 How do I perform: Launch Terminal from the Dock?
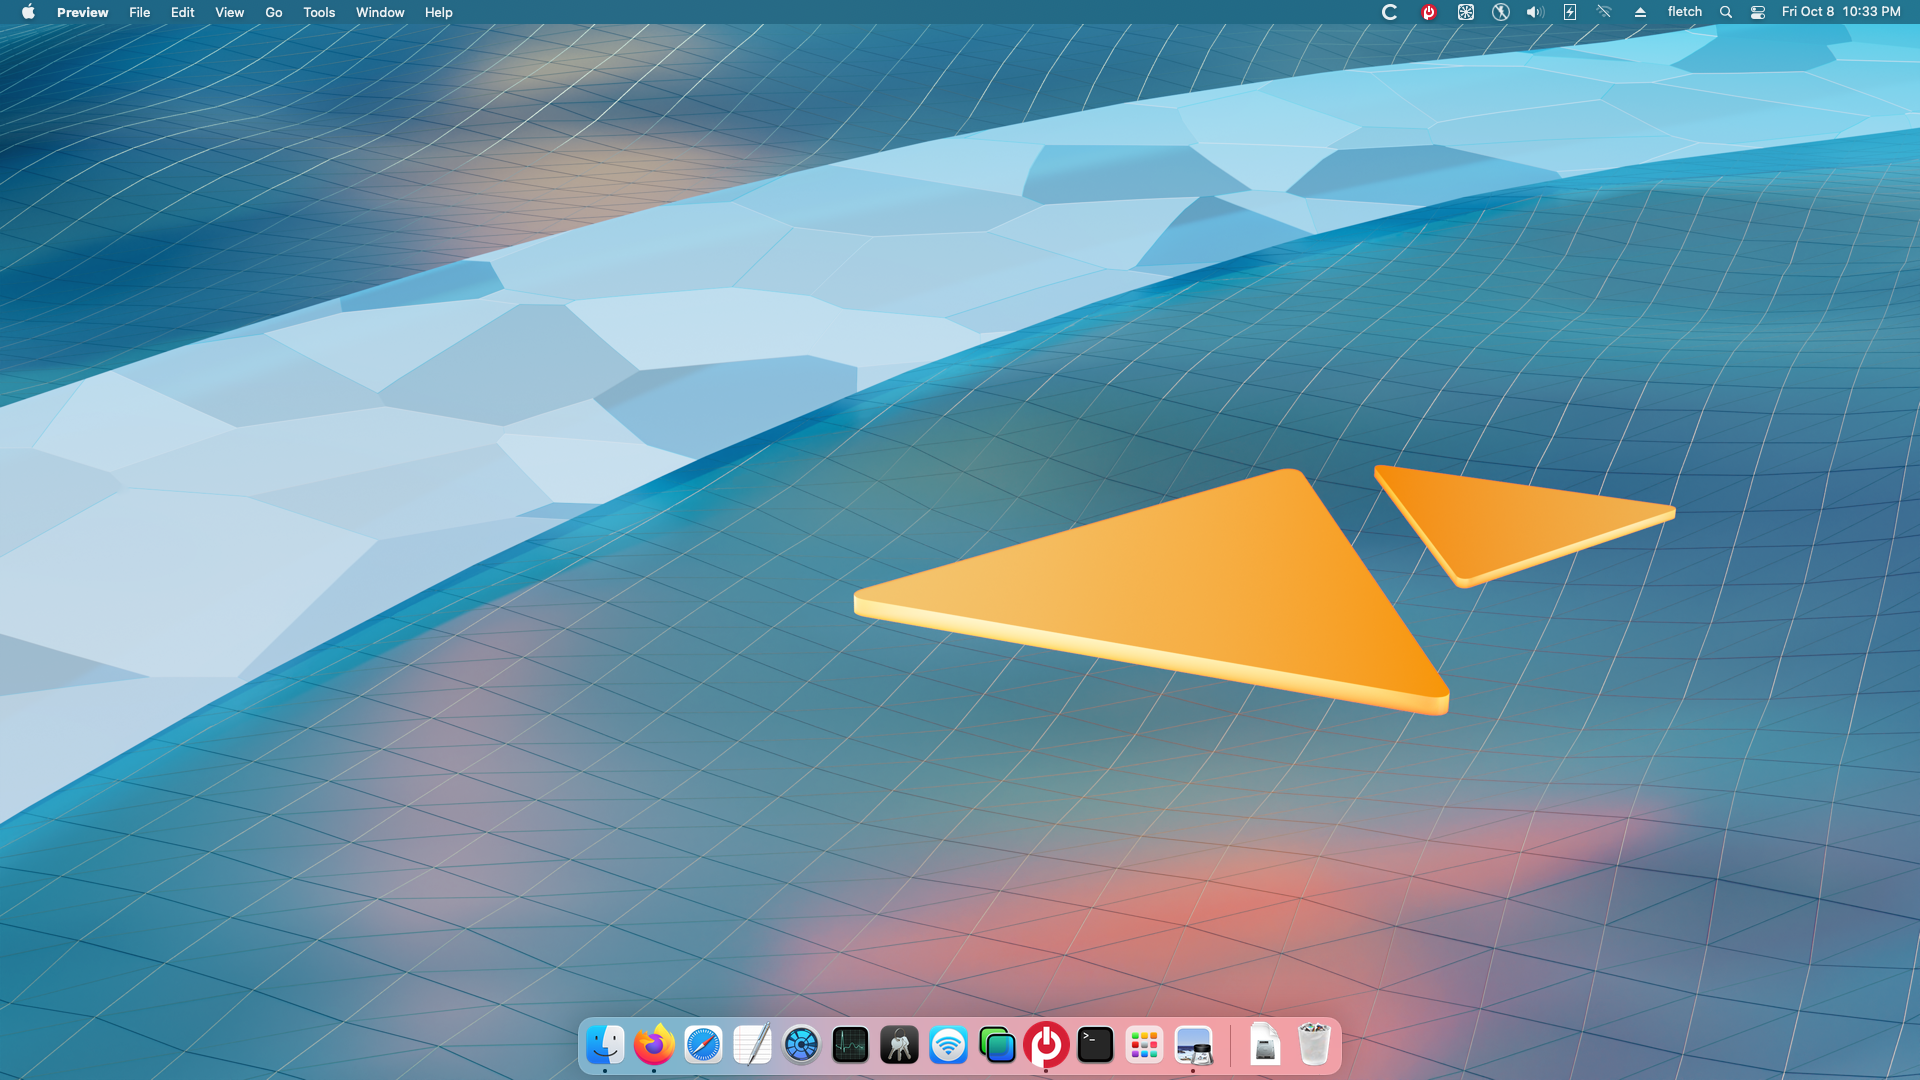1095,1045
